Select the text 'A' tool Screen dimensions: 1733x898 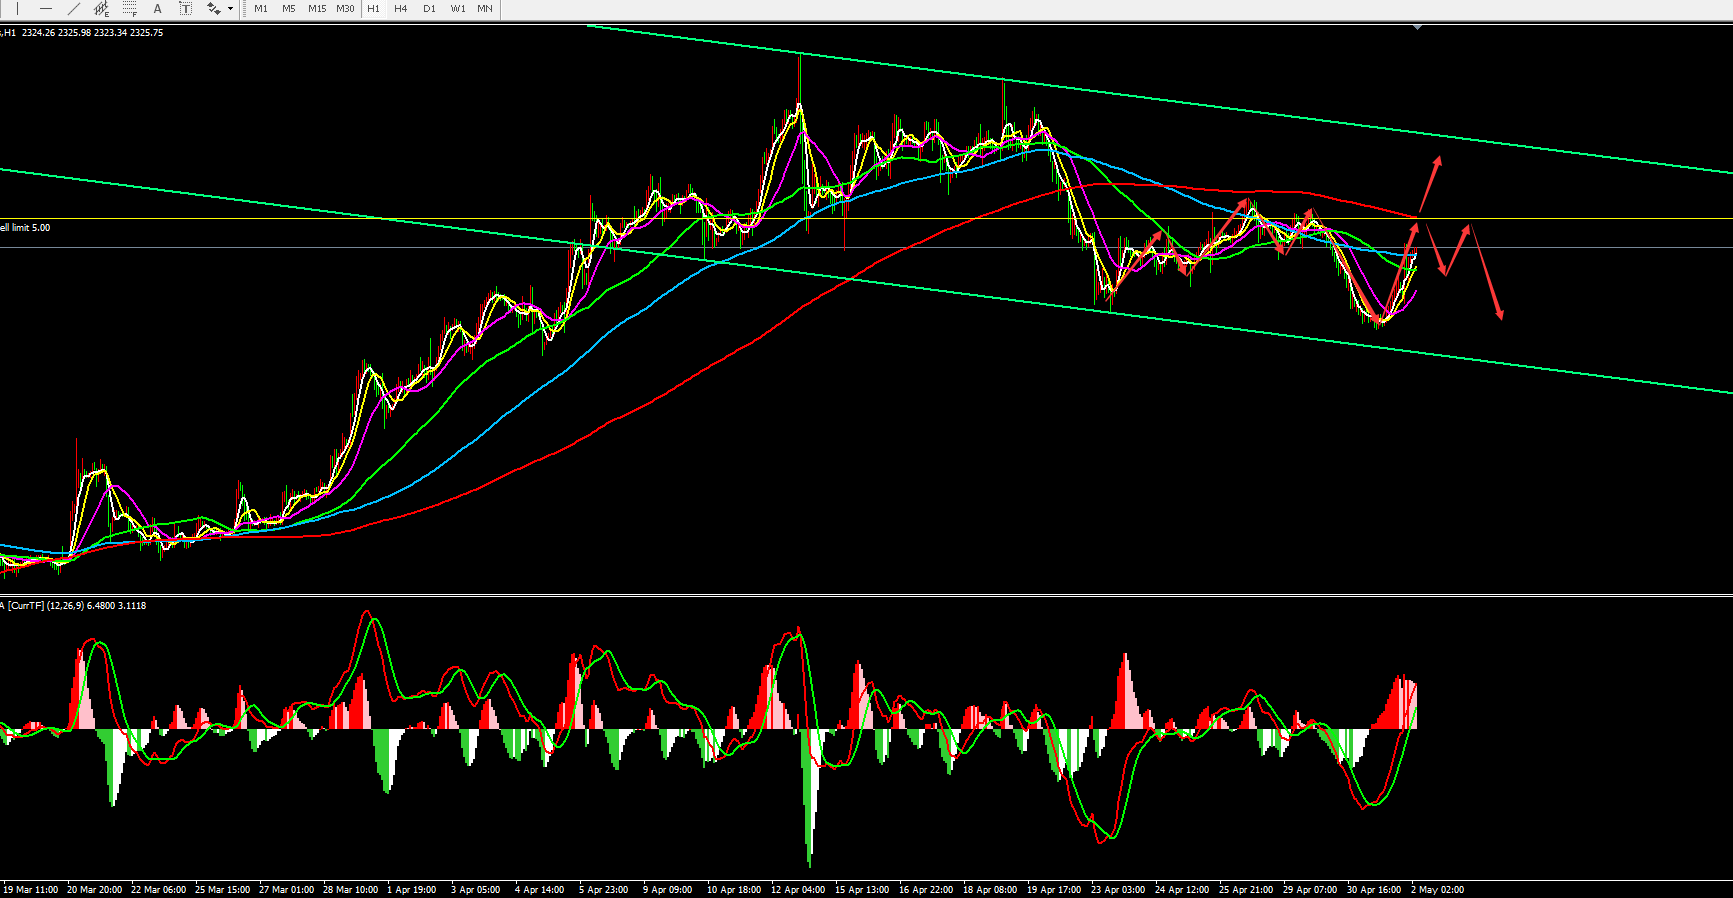click(157, 9)
